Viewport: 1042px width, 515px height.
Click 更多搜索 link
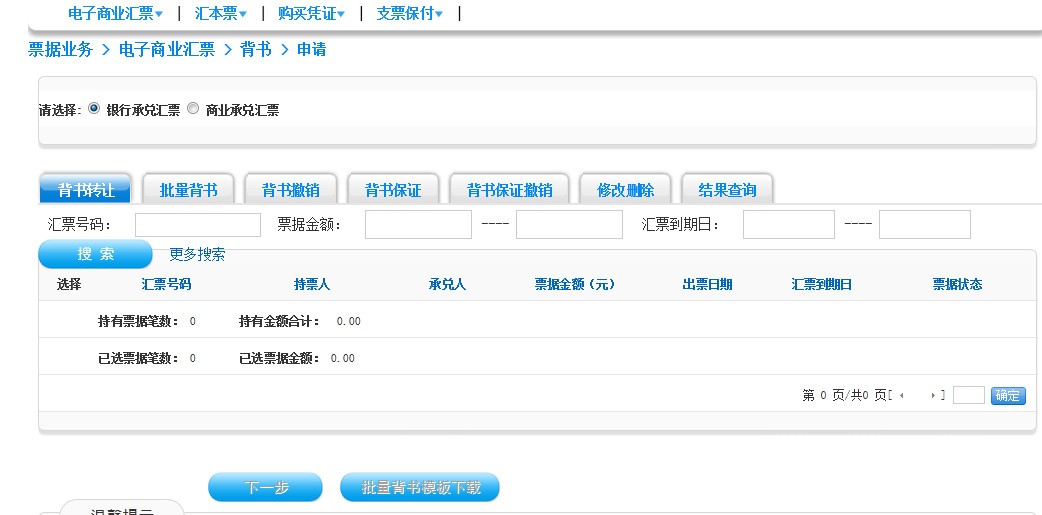(197, 254)
